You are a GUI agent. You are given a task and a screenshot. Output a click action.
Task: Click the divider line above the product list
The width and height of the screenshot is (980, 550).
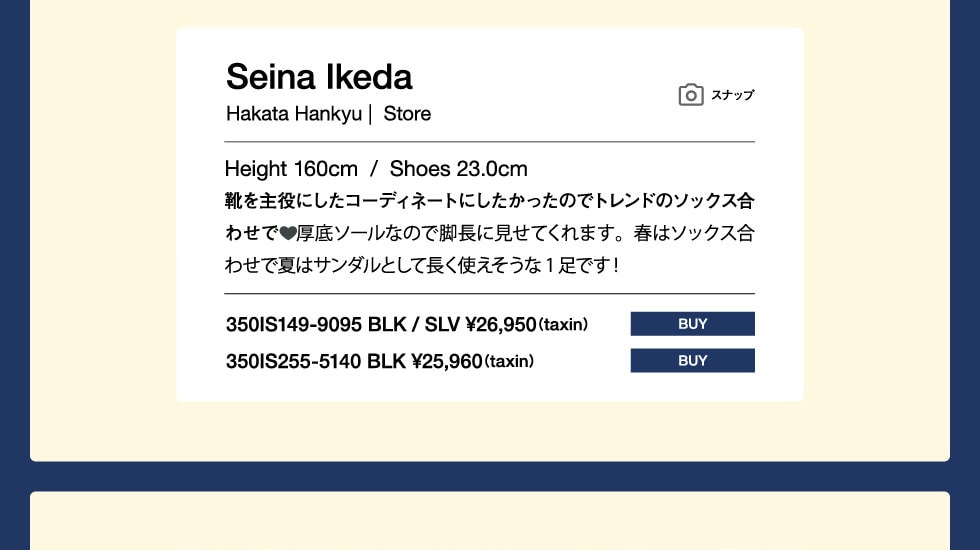click(x=489, y=294)
